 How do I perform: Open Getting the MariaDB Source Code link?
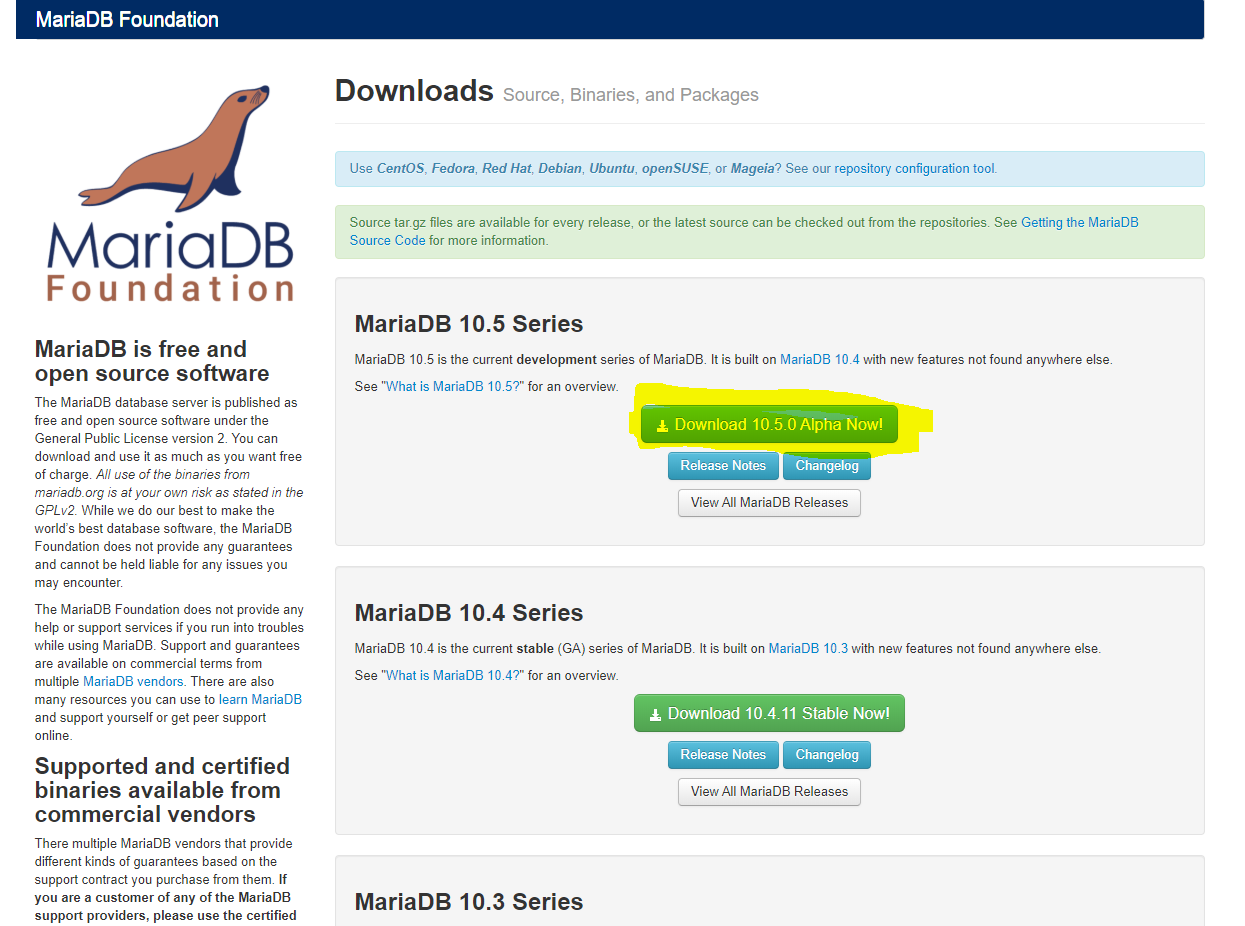(744, 232)
